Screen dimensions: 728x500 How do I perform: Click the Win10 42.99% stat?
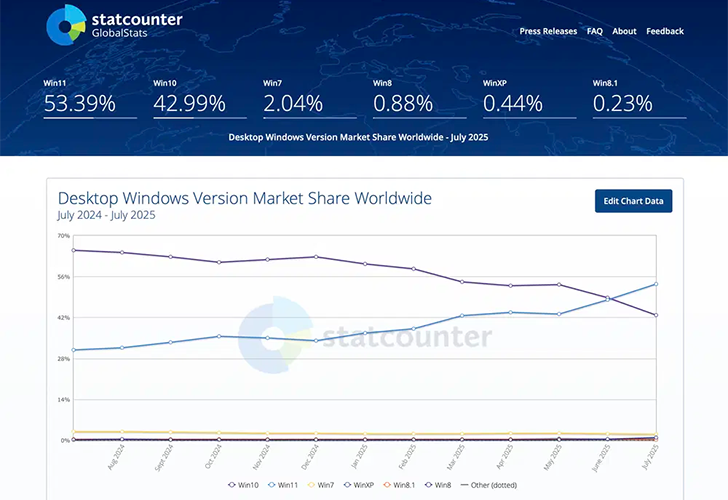coord(190,102)
